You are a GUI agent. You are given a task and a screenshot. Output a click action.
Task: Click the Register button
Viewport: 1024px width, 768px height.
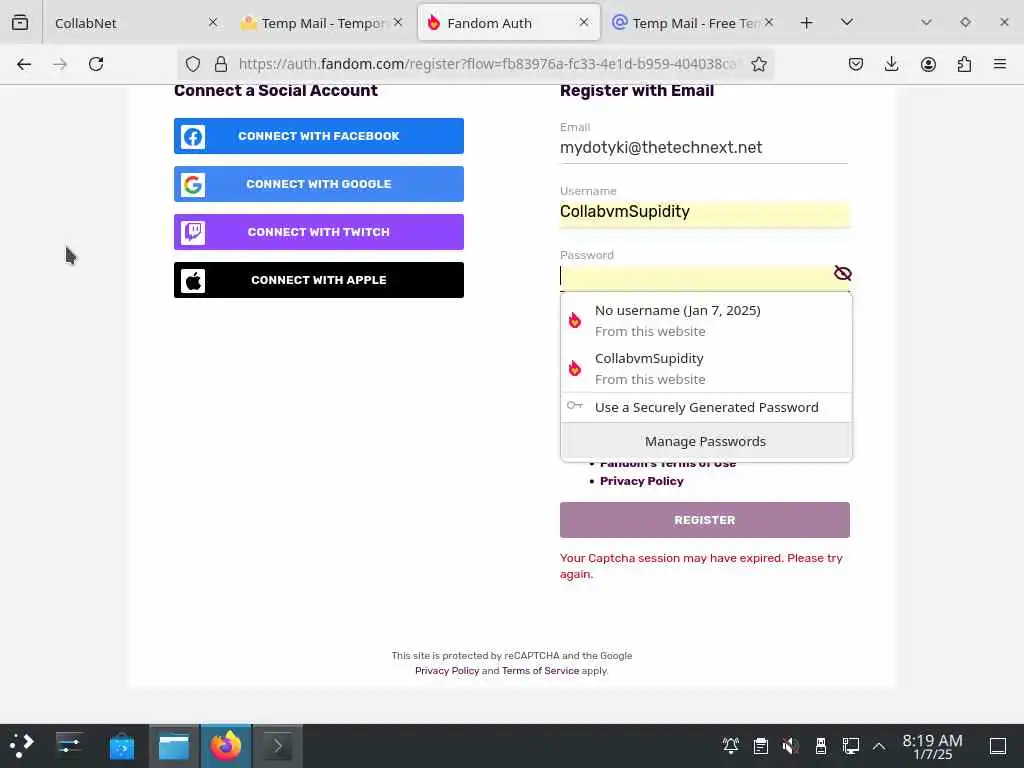click(x=704, y=520)
